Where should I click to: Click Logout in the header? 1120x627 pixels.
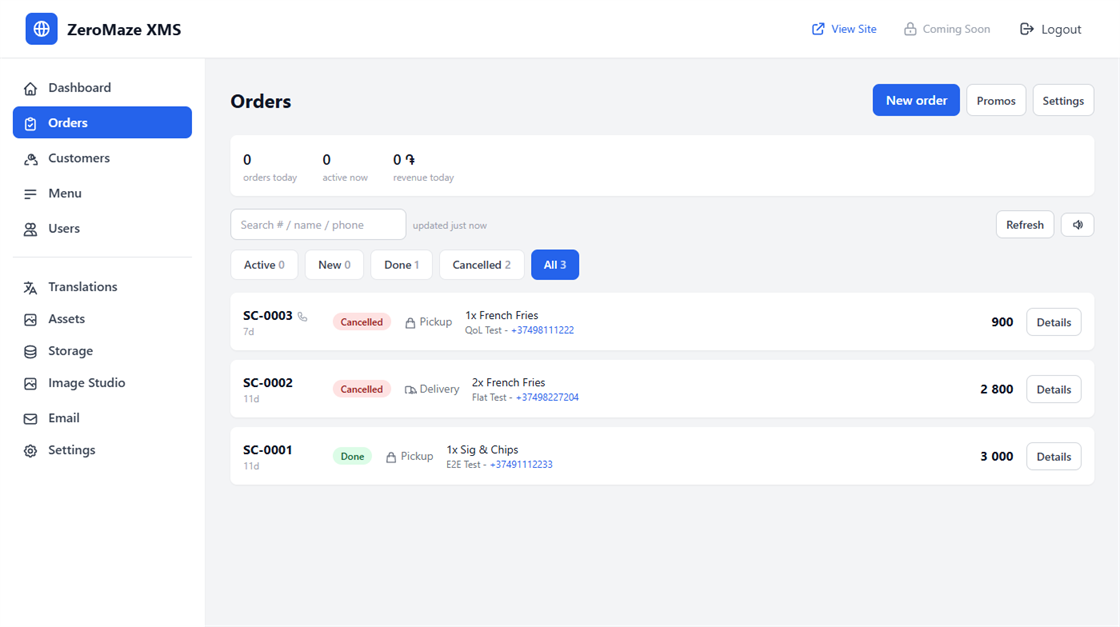(x=1050, y=29)
